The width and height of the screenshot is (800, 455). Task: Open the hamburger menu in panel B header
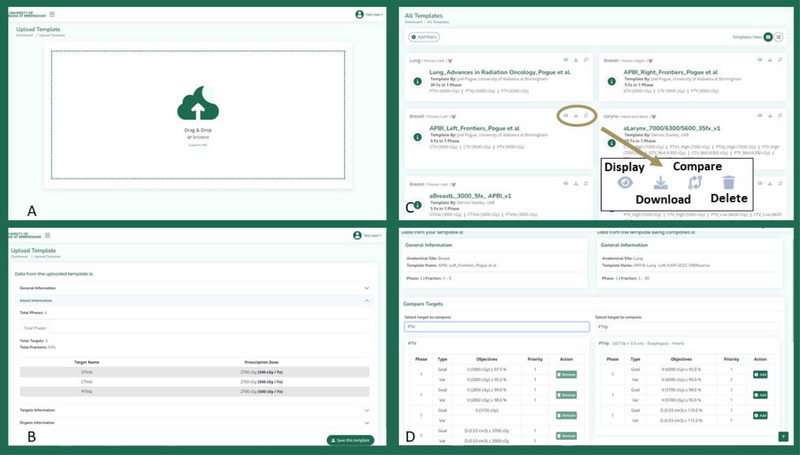point(47,235)
